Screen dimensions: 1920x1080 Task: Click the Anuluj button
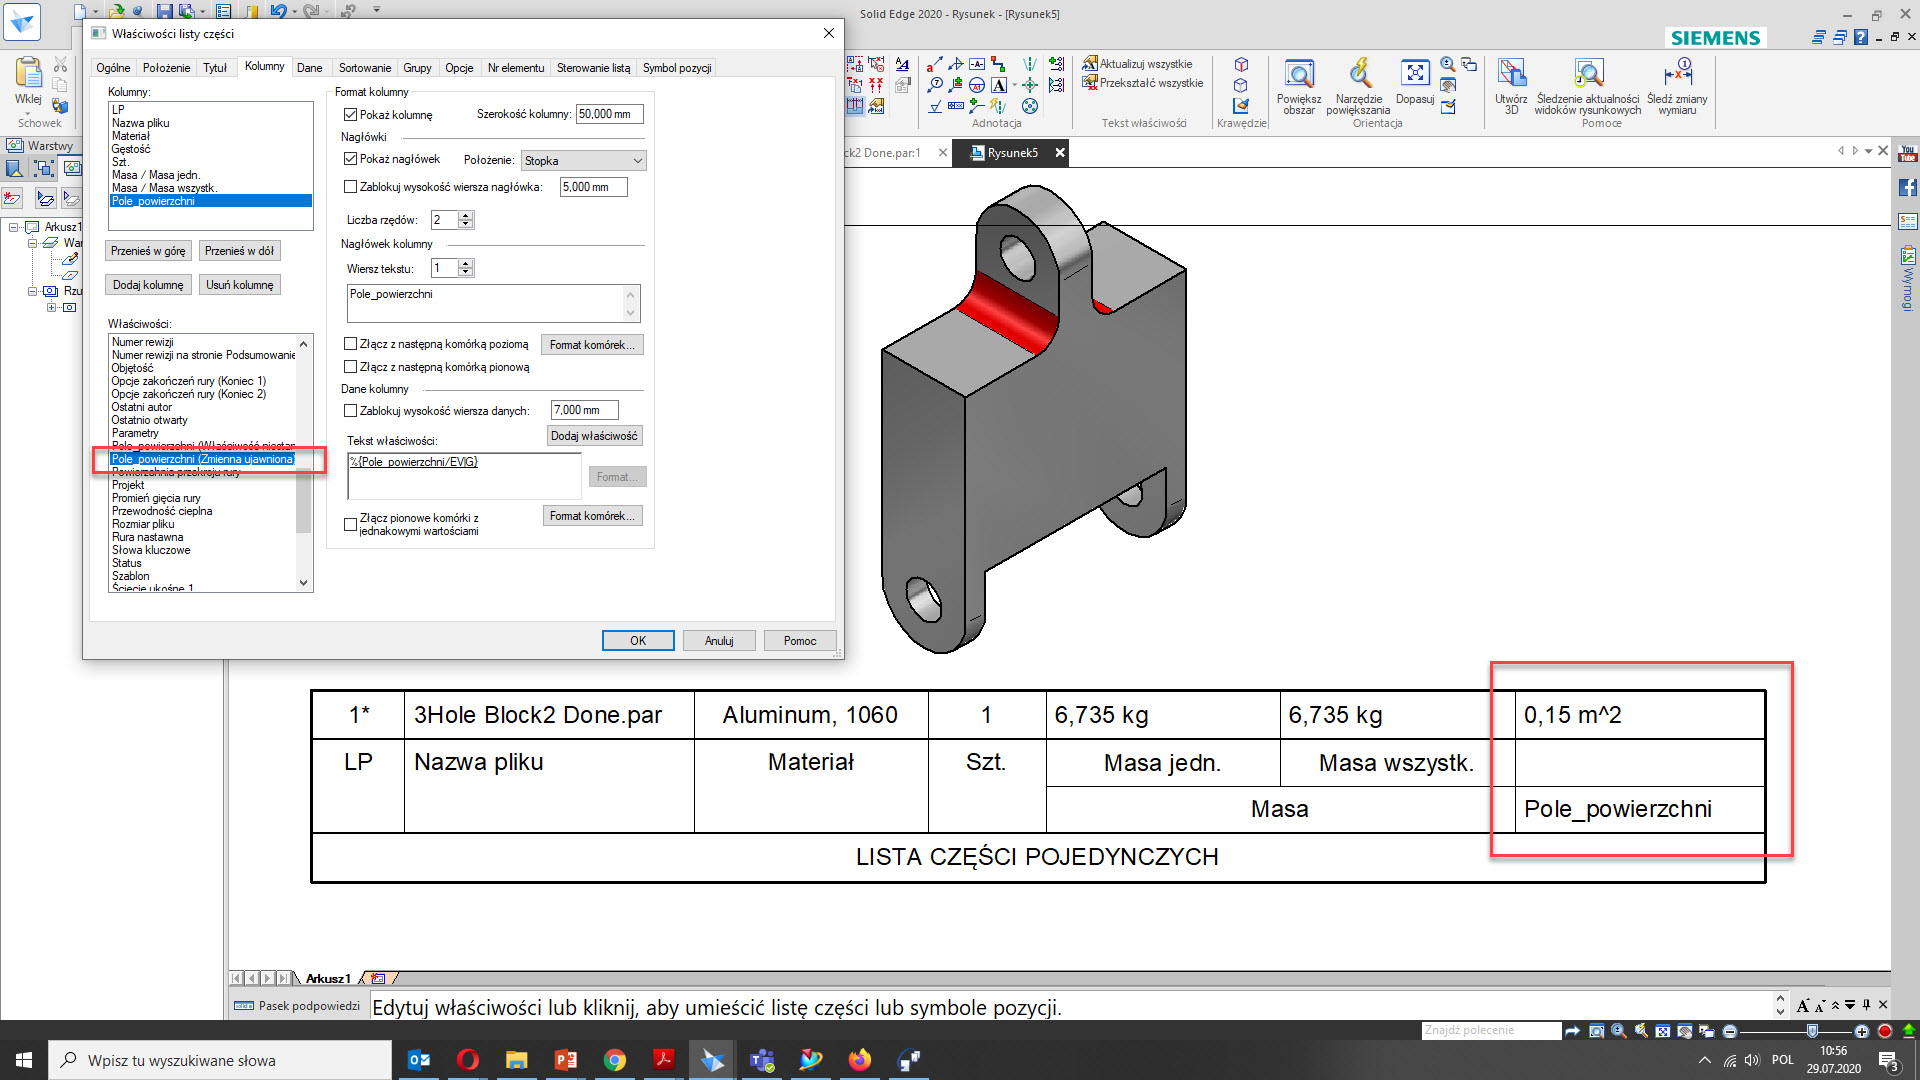[x=719, y=641]
